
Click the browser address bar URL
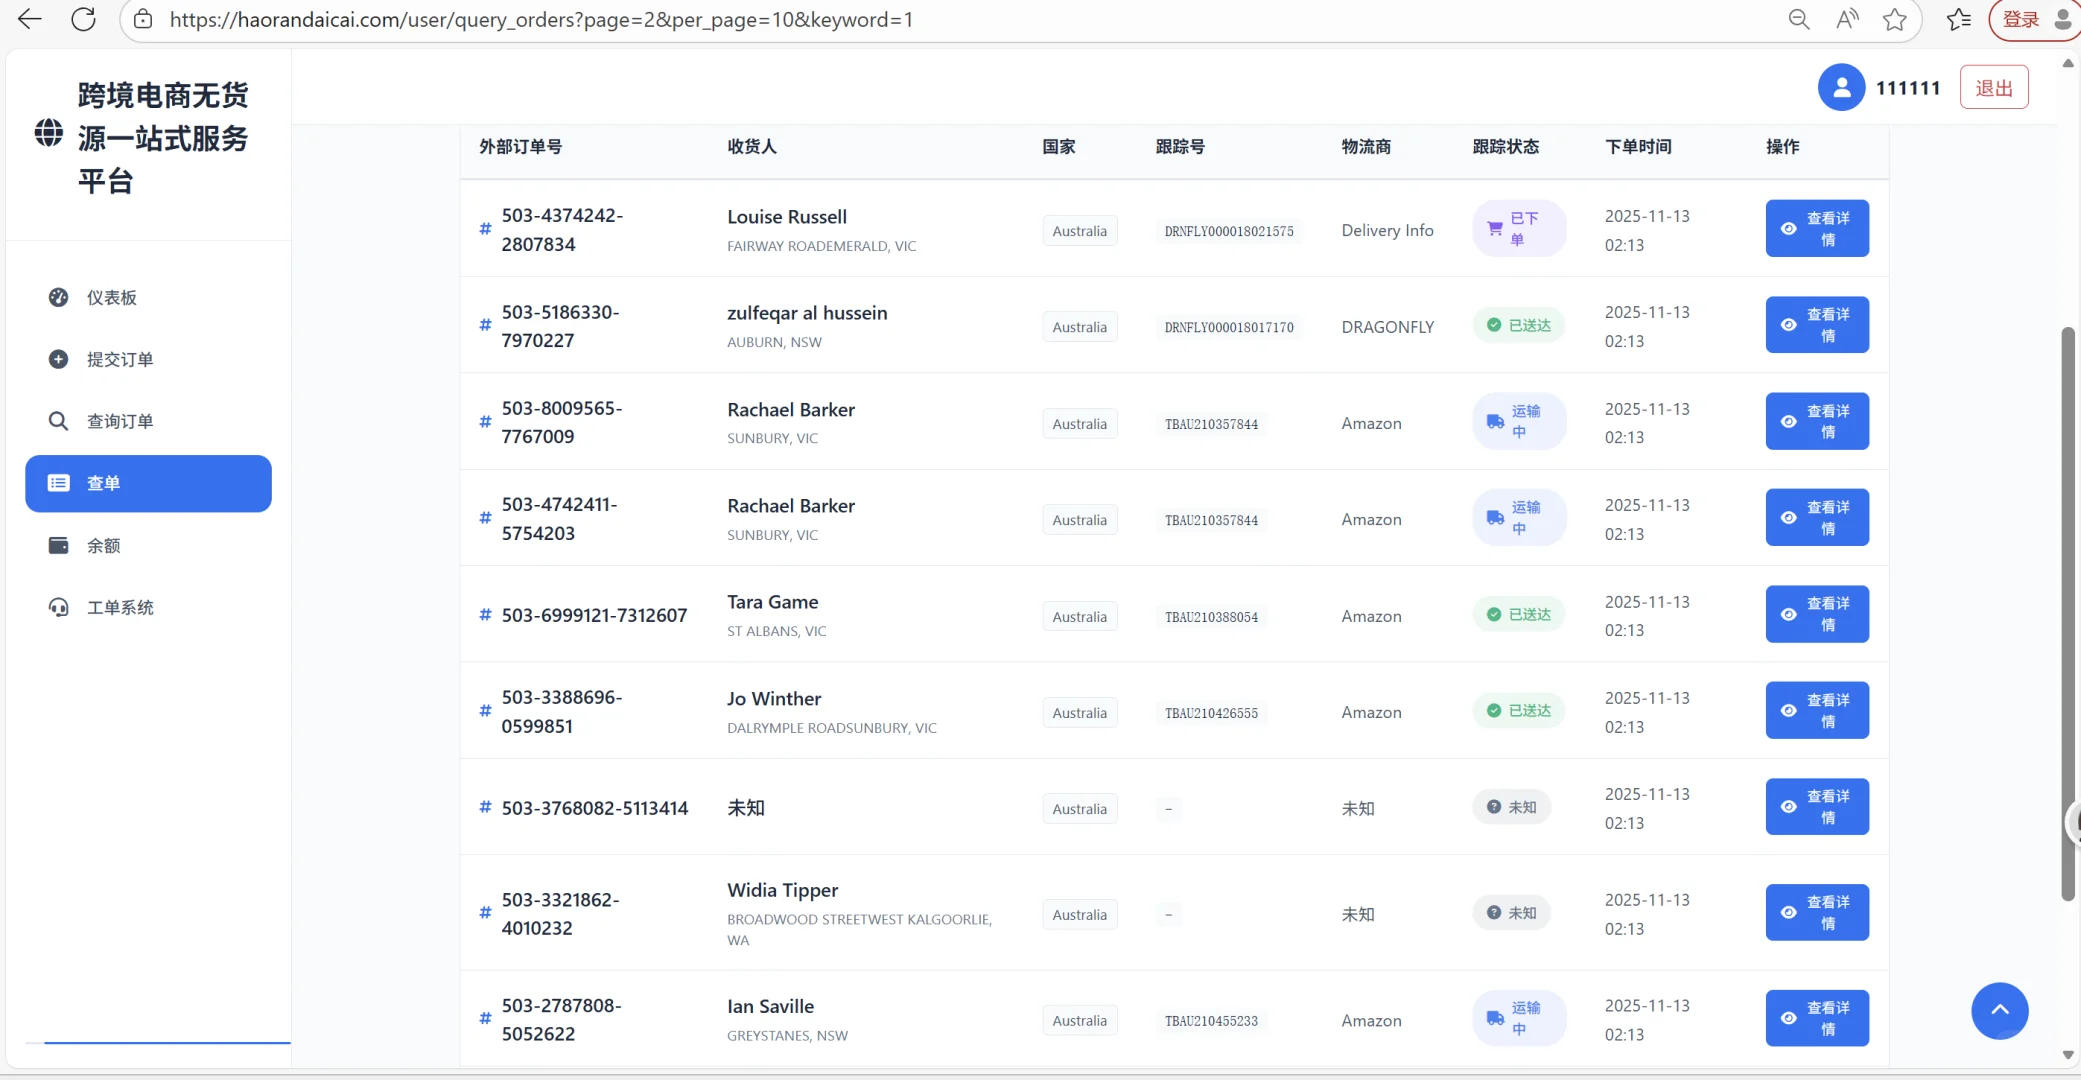pos(540,19)
